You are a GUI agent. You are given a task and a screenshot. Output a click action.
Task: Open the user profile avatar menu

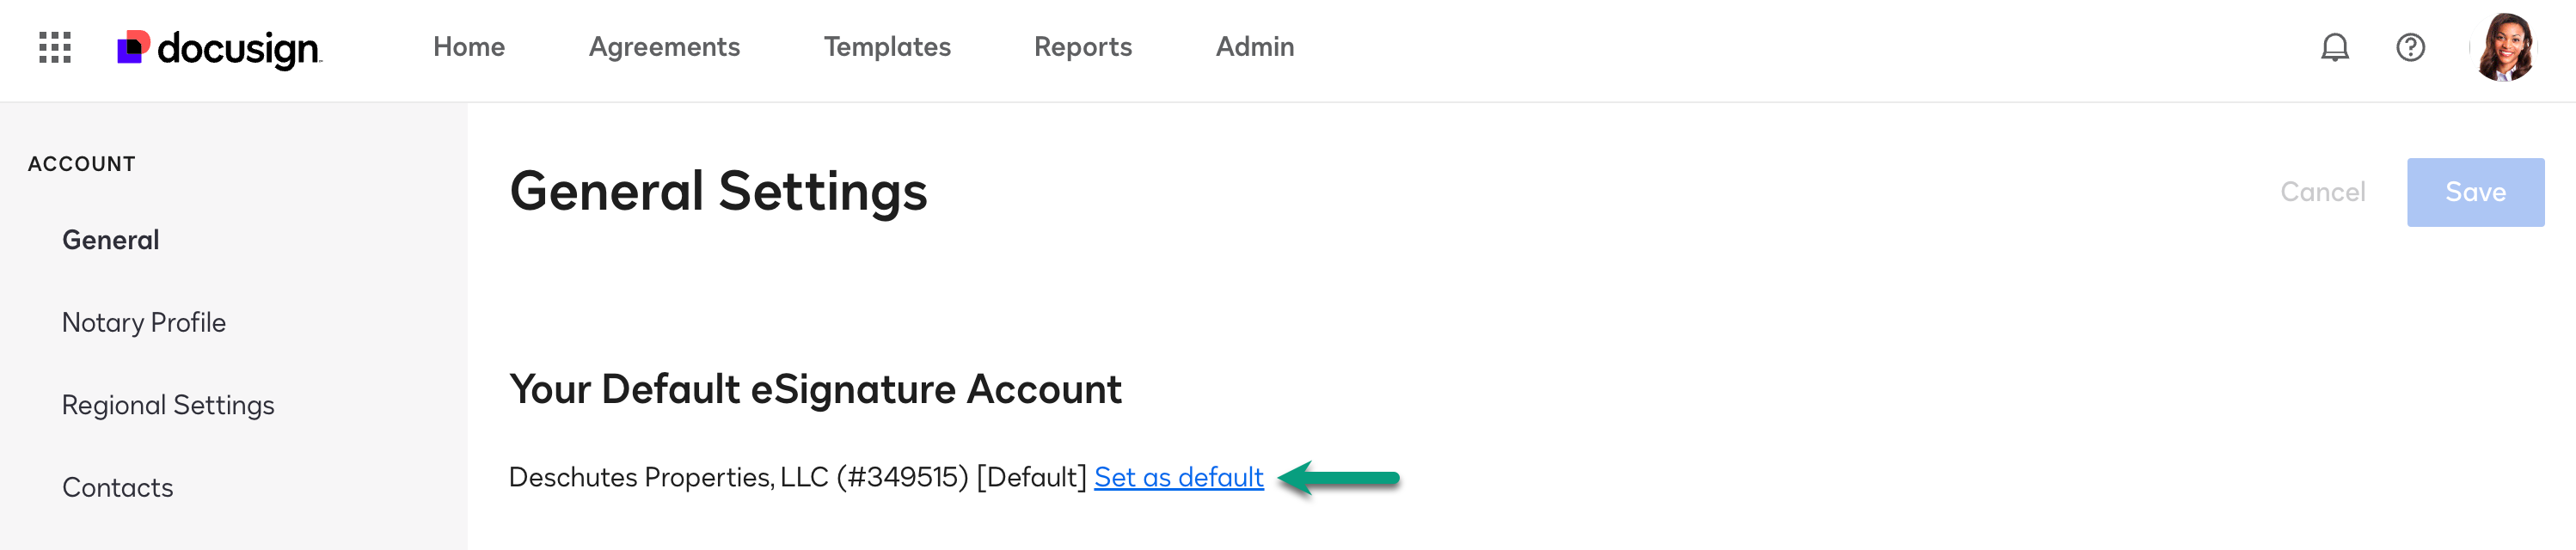(x=2504, y=47)
